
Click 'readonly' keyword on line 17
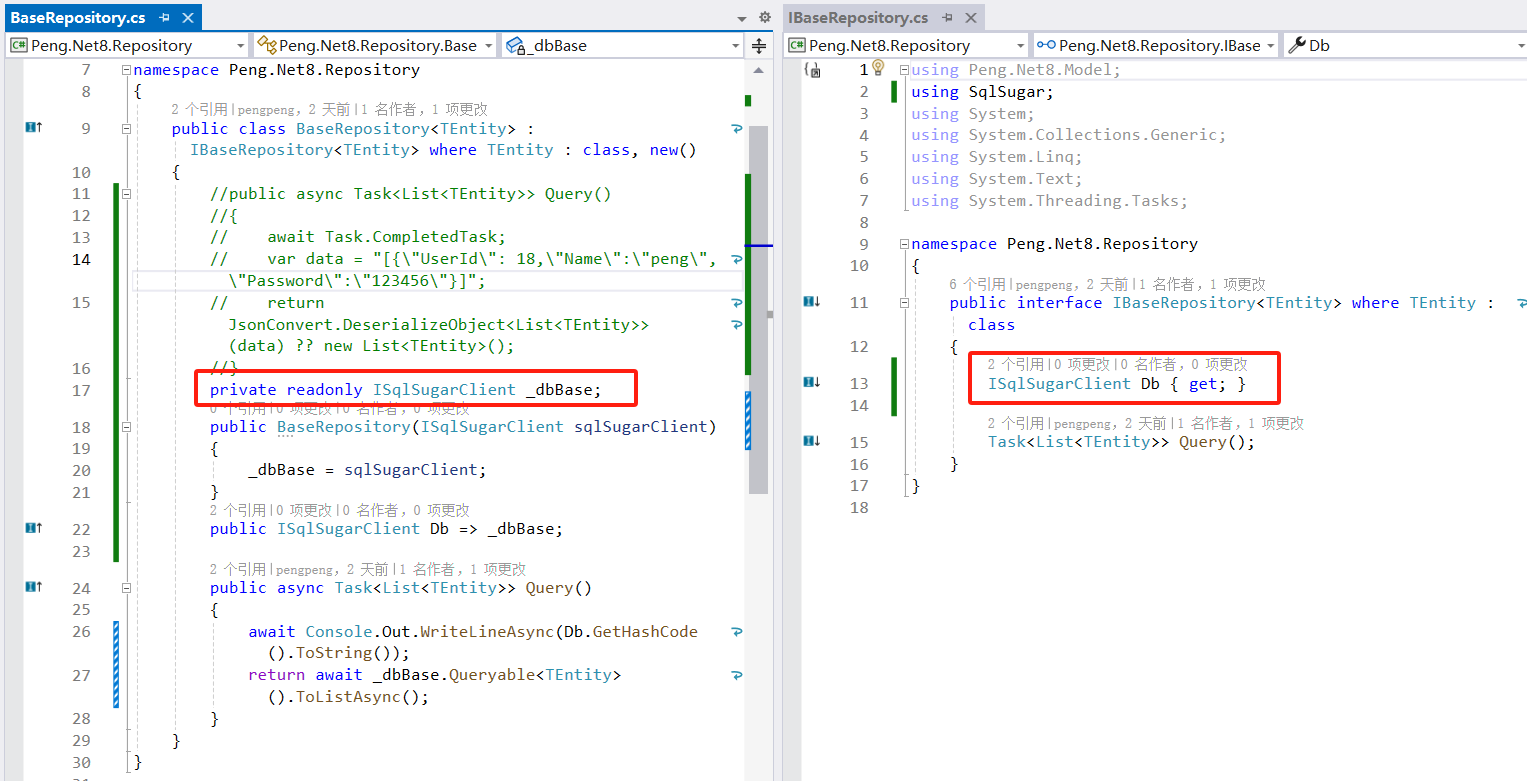pos(325,390)
